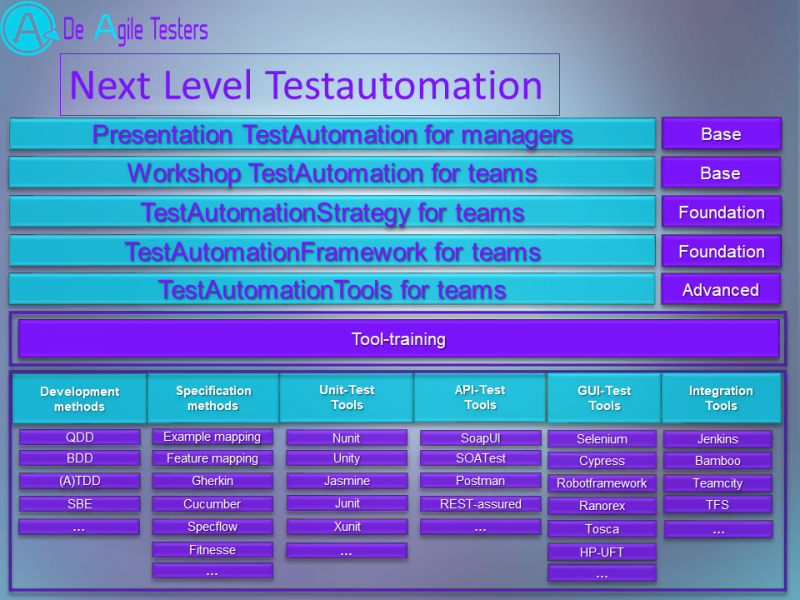Select TestAutomationStrategy for teams bar

point(332,212)
